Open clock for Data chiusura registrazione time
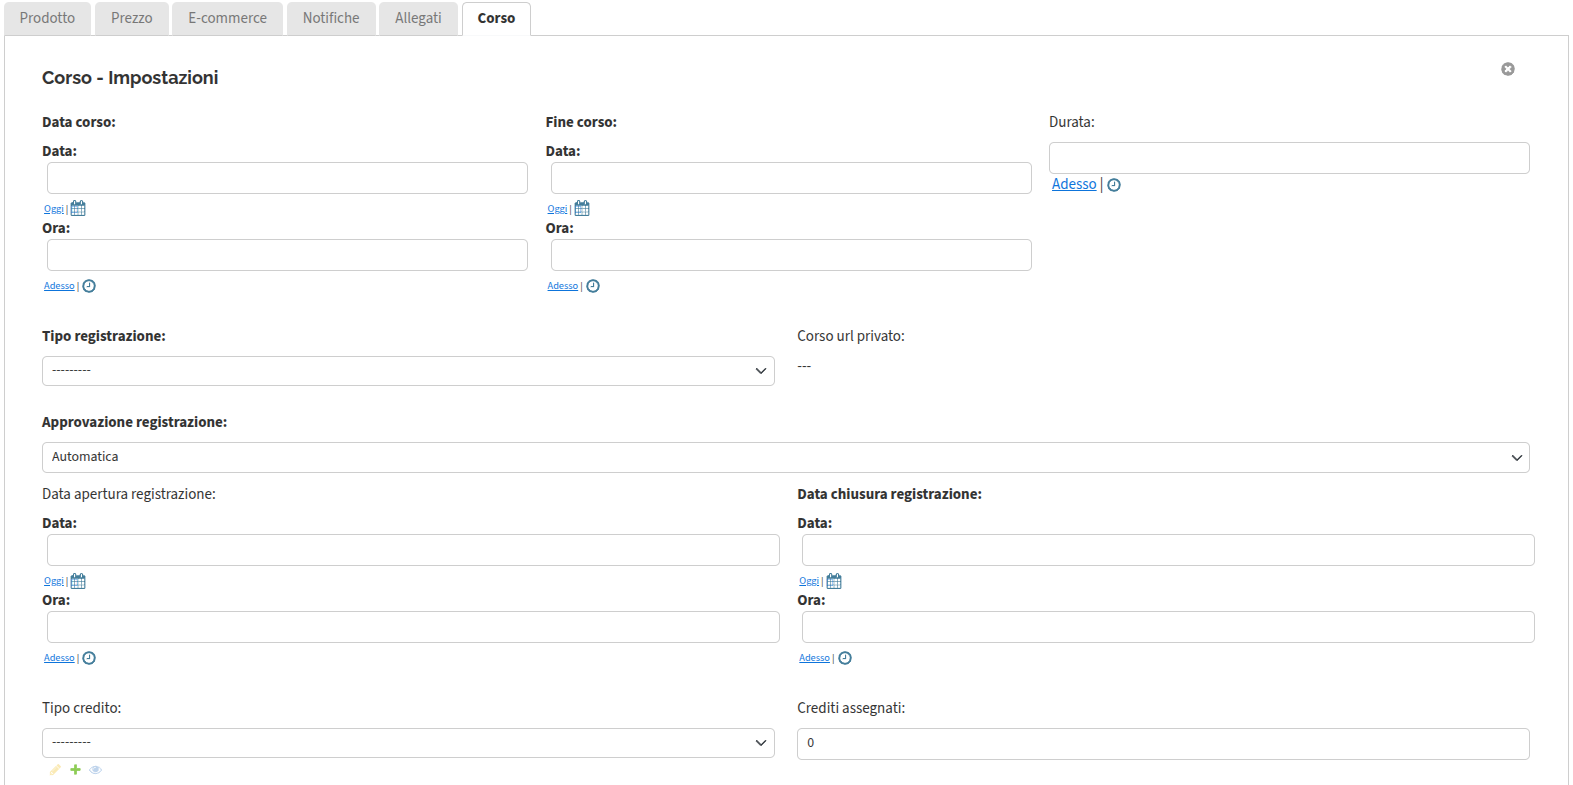The height and width of the screenshot is (785, 1573). tap(845, 658)
